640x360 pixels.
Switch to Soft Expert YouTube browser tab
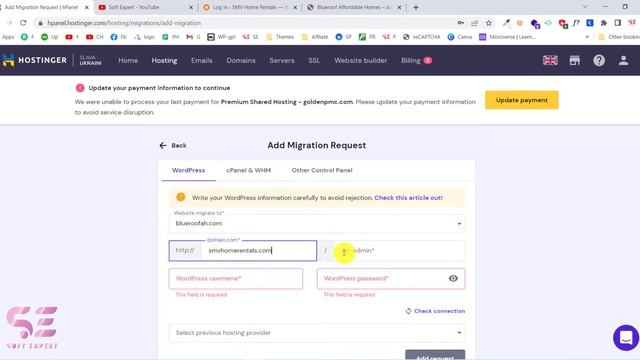145,7
